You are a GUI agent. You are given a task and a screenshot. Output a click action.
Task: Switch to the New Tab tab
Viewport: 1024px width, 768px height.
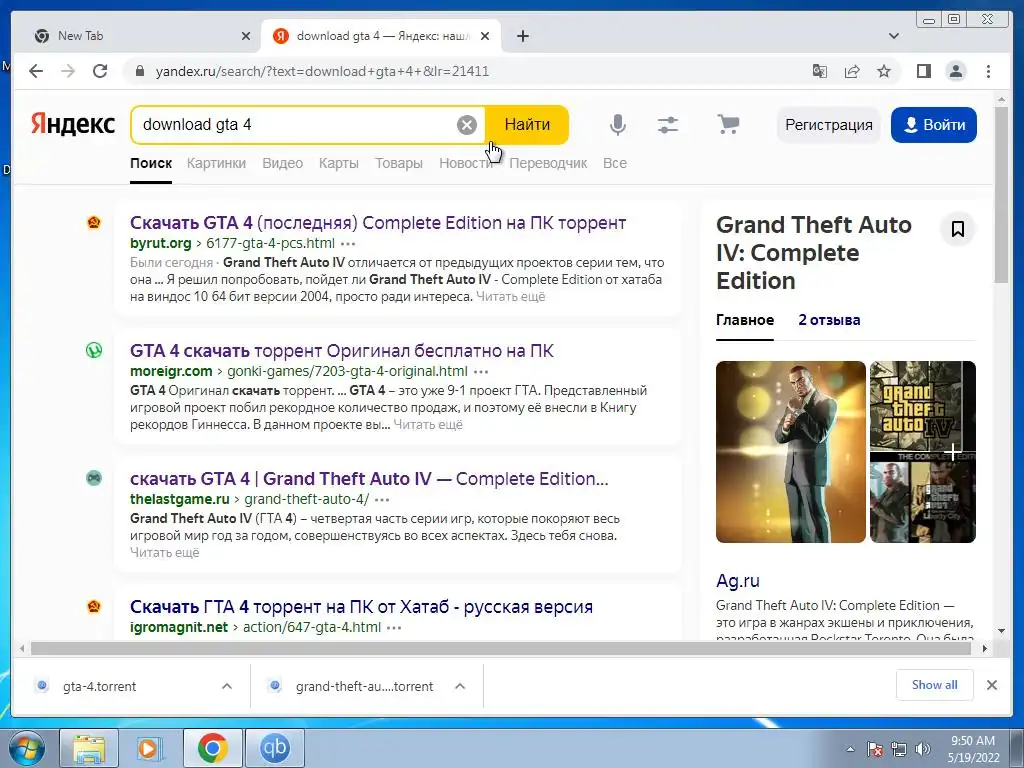[142, 36]
